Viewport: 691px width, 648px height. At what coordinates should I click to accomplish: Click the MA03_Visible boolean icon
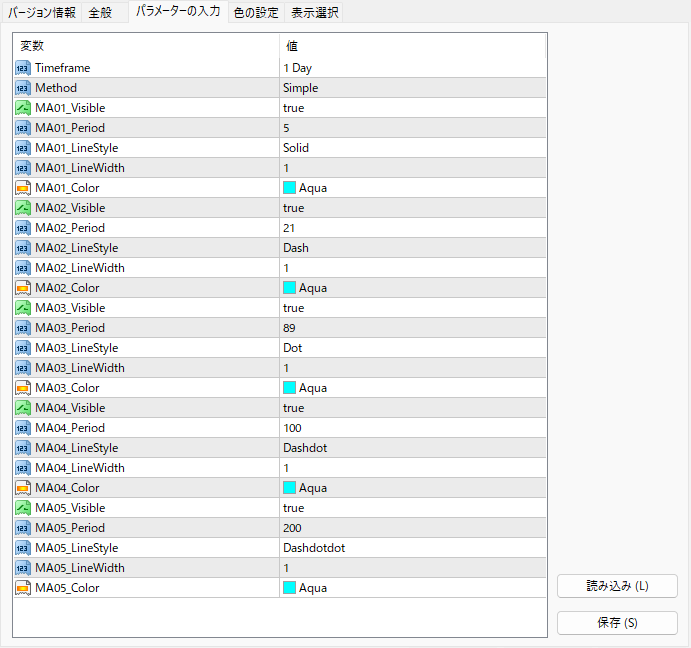pyautogui.click(x=23, y=308)
